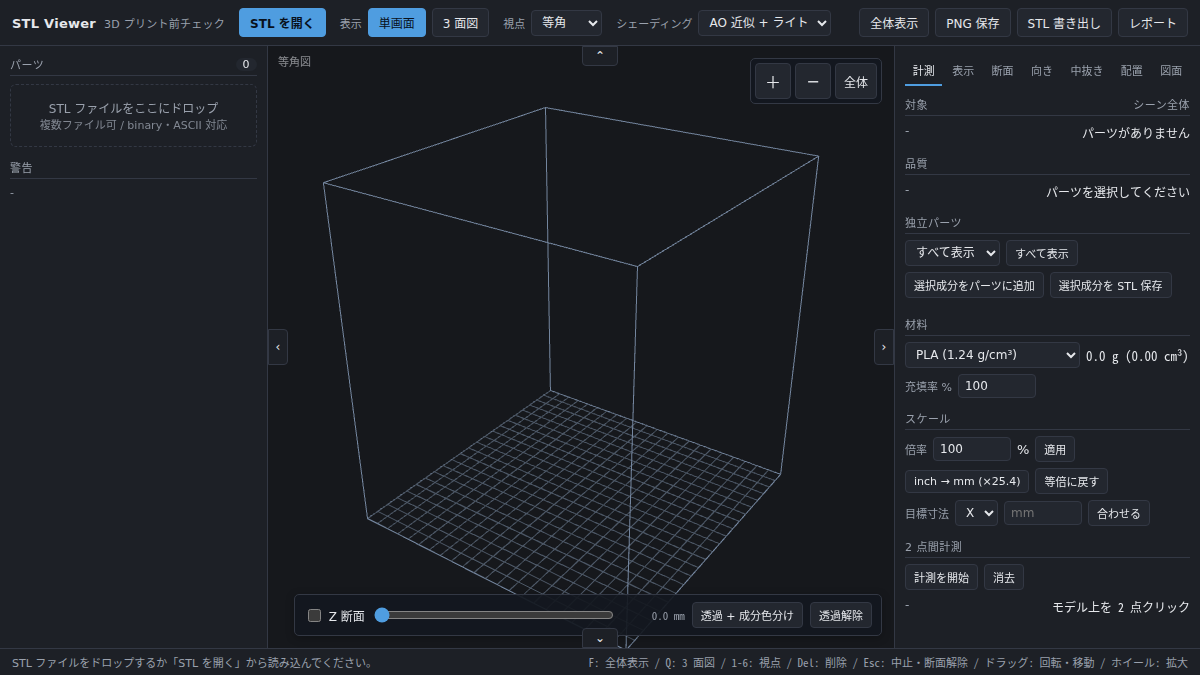Screen dimensions: 1200x675
Task: Click 選択成分を STL 保存 button
Action: [1110, 285]
